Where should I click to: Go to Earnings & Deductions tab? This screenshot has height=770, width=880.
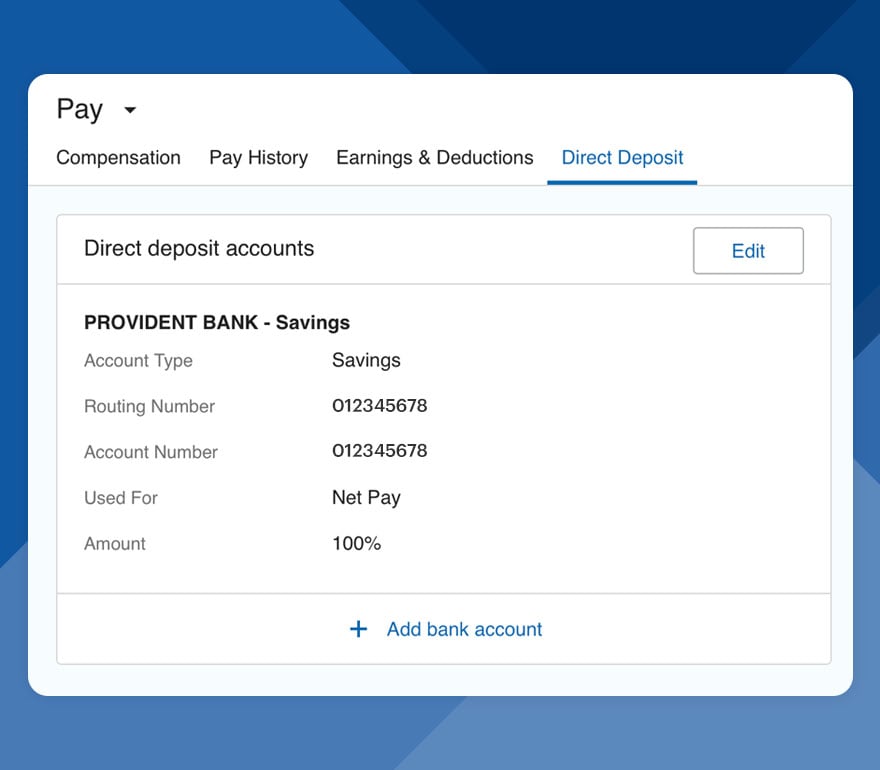[x=434, y=158]
